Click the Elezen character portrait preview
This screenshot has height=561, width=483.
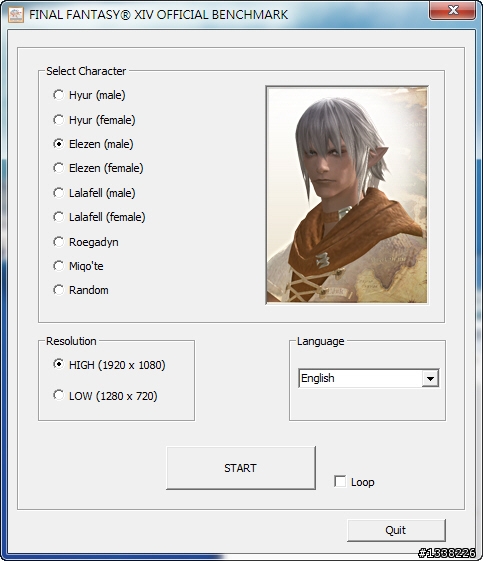(x=347, y=195)
